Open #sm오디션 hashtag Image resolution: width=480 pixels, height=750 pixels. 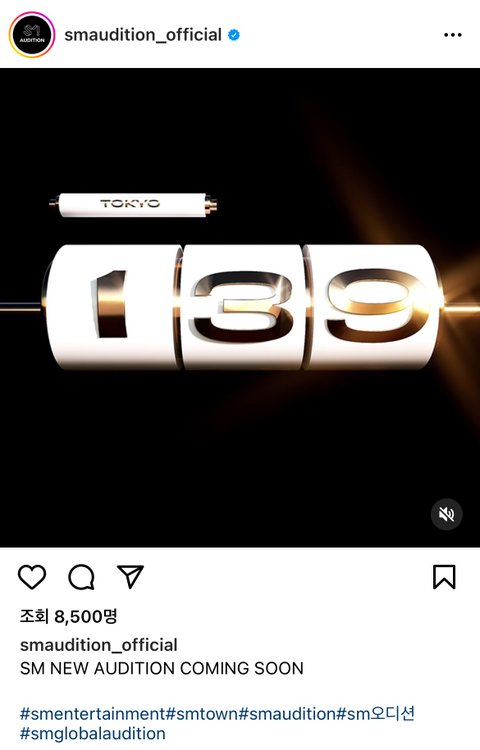(376, 714)
